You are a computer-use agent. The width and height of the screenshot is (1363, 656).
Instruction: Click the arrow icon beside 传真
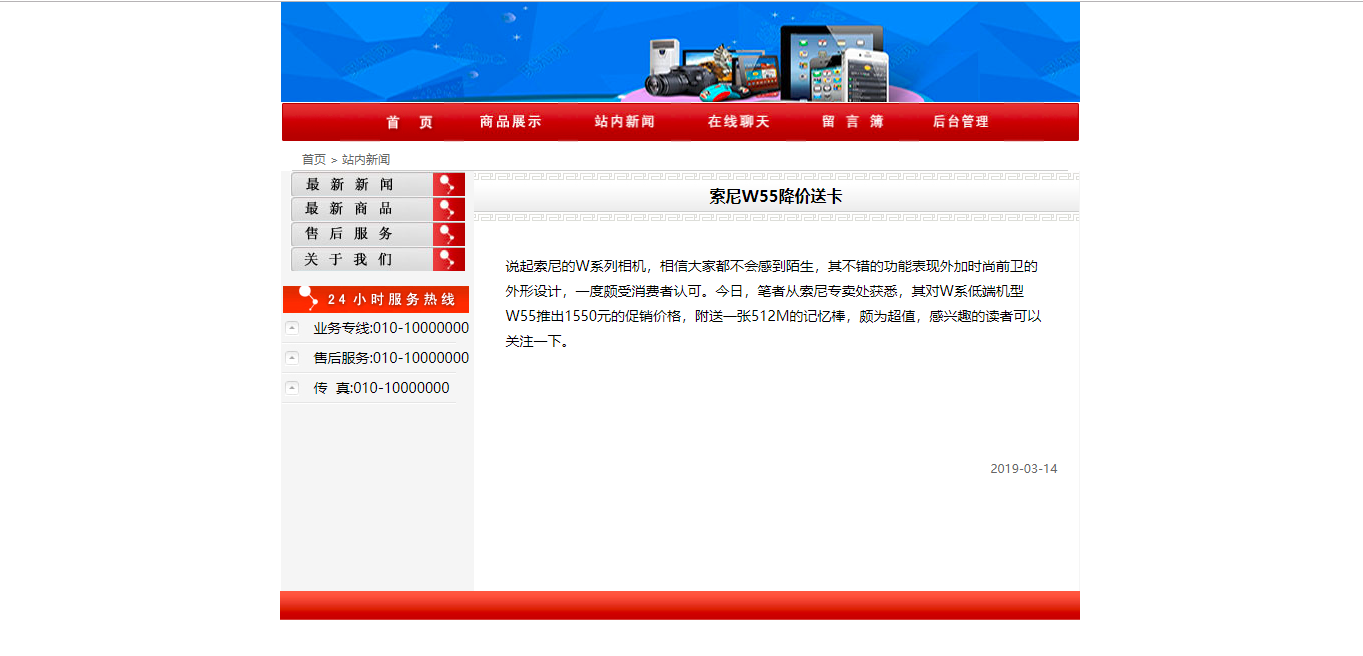click(x=292, y=388)
